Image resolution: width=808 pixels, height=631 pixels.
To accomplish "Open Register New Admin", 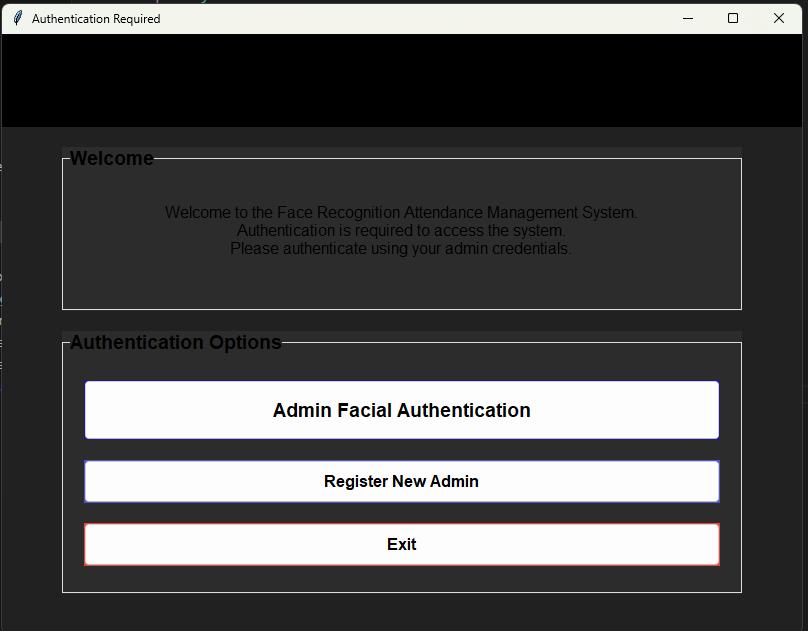I will 401,481.
